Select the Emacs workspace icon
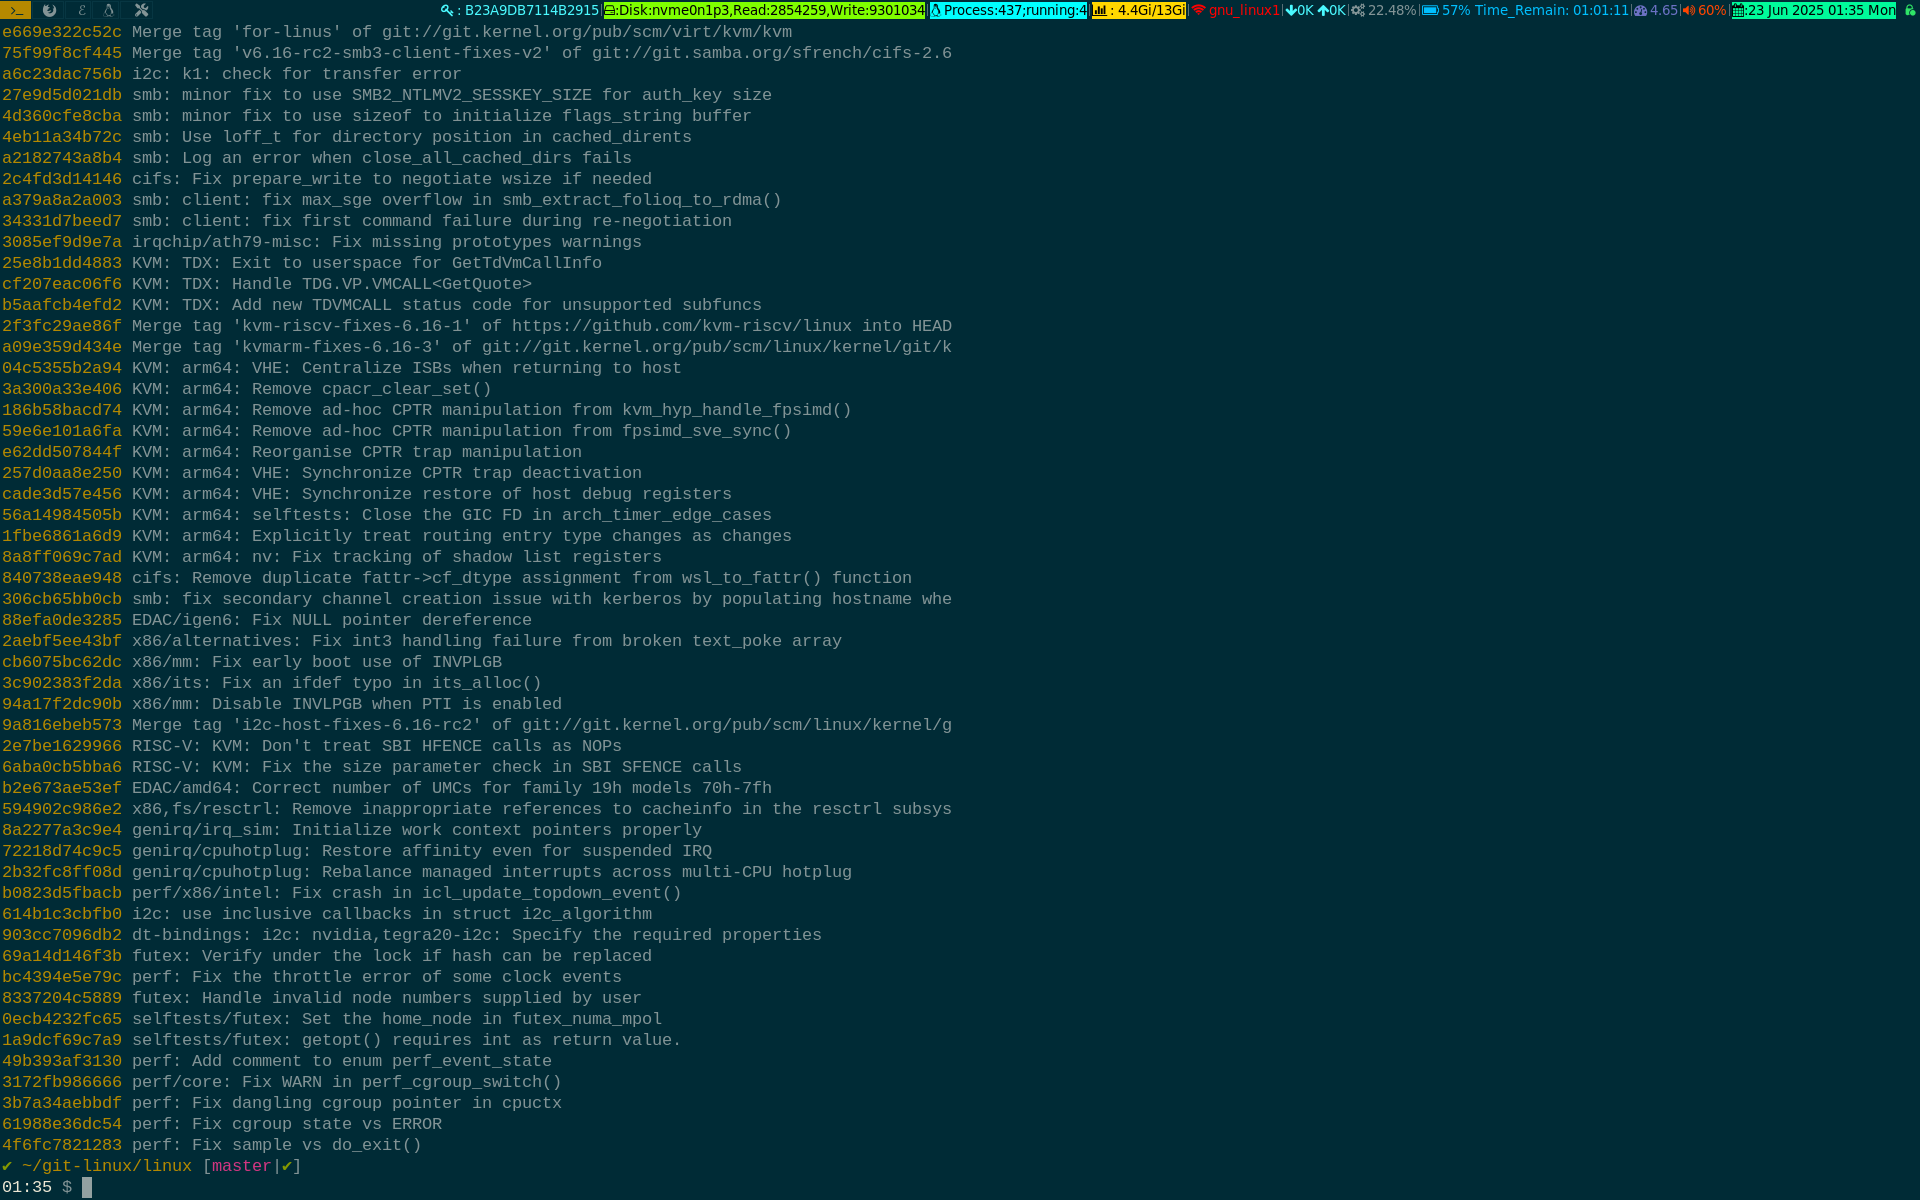 pos(80,10)
